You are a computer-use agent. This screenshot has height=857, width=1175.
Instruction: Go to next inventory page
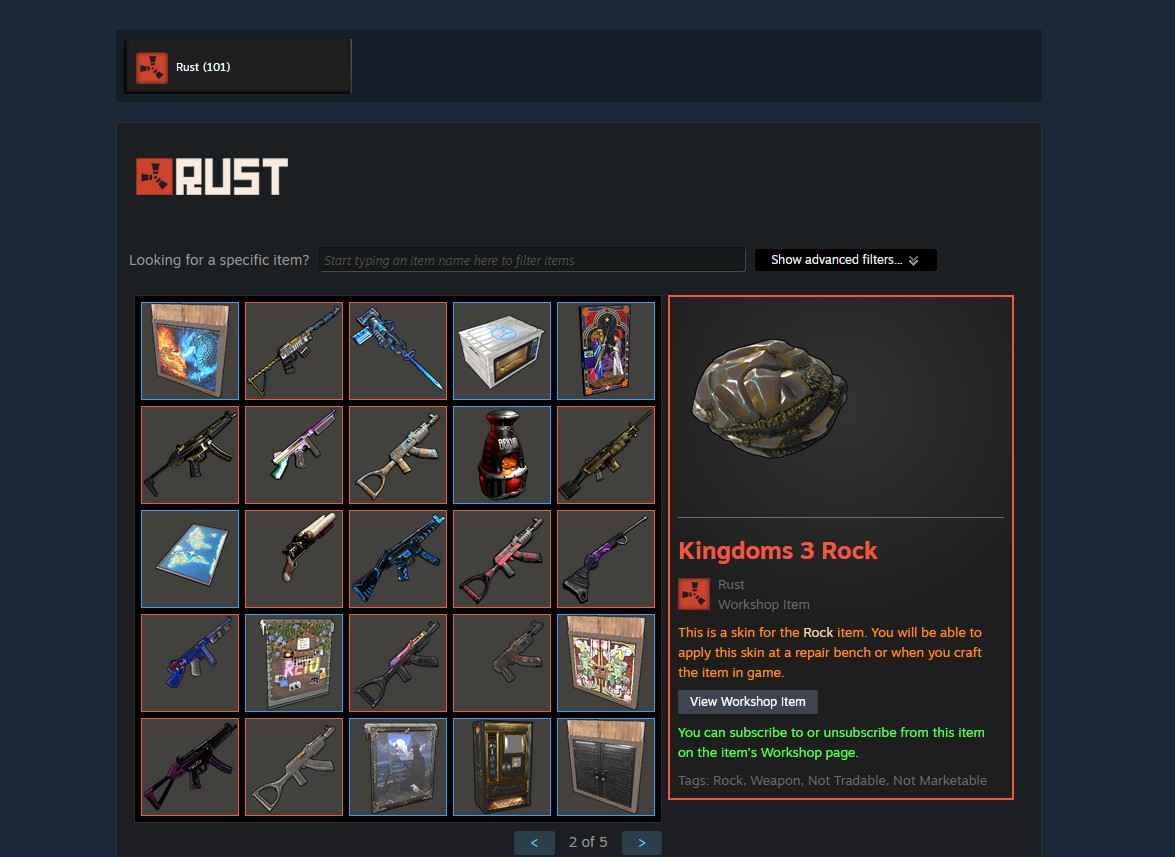(641, 843)
